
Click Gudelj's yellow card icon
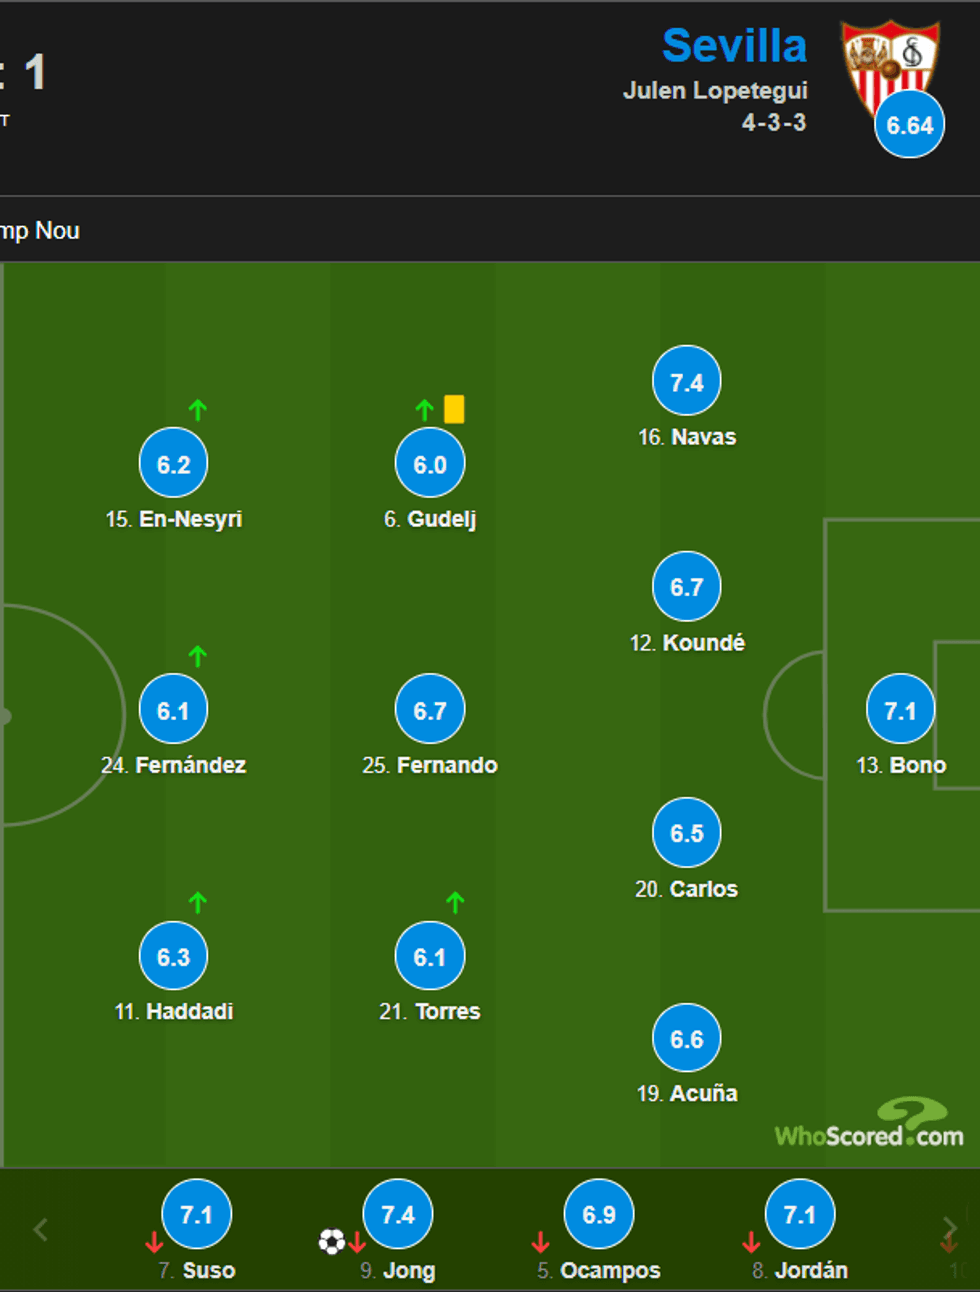[x=454, y=409]
